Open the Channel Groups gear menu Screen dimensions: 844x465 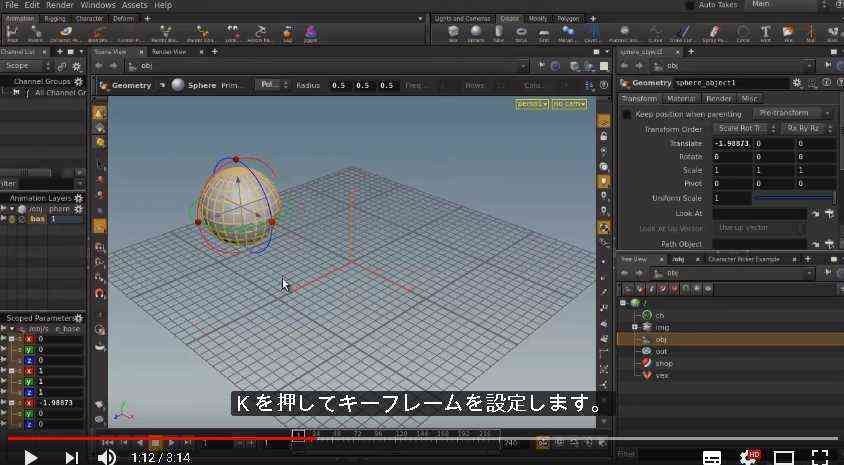click(x=78, y=82)
